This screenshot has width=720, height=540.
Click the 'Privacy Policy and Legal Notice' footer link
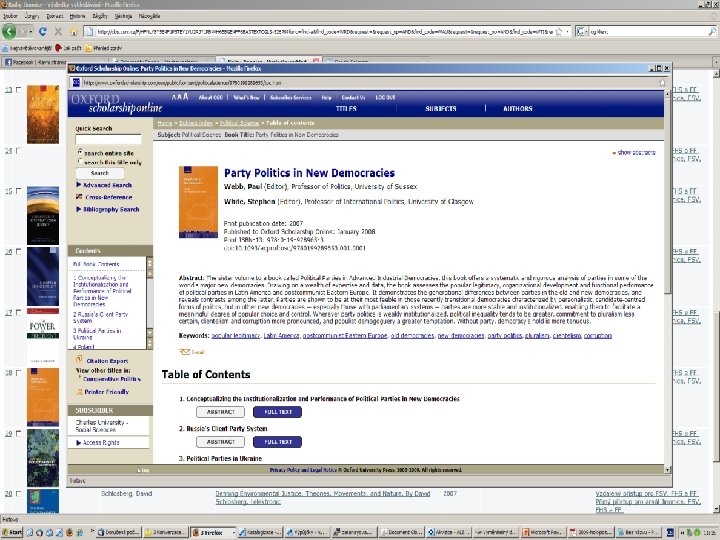(x=303, y=470)
